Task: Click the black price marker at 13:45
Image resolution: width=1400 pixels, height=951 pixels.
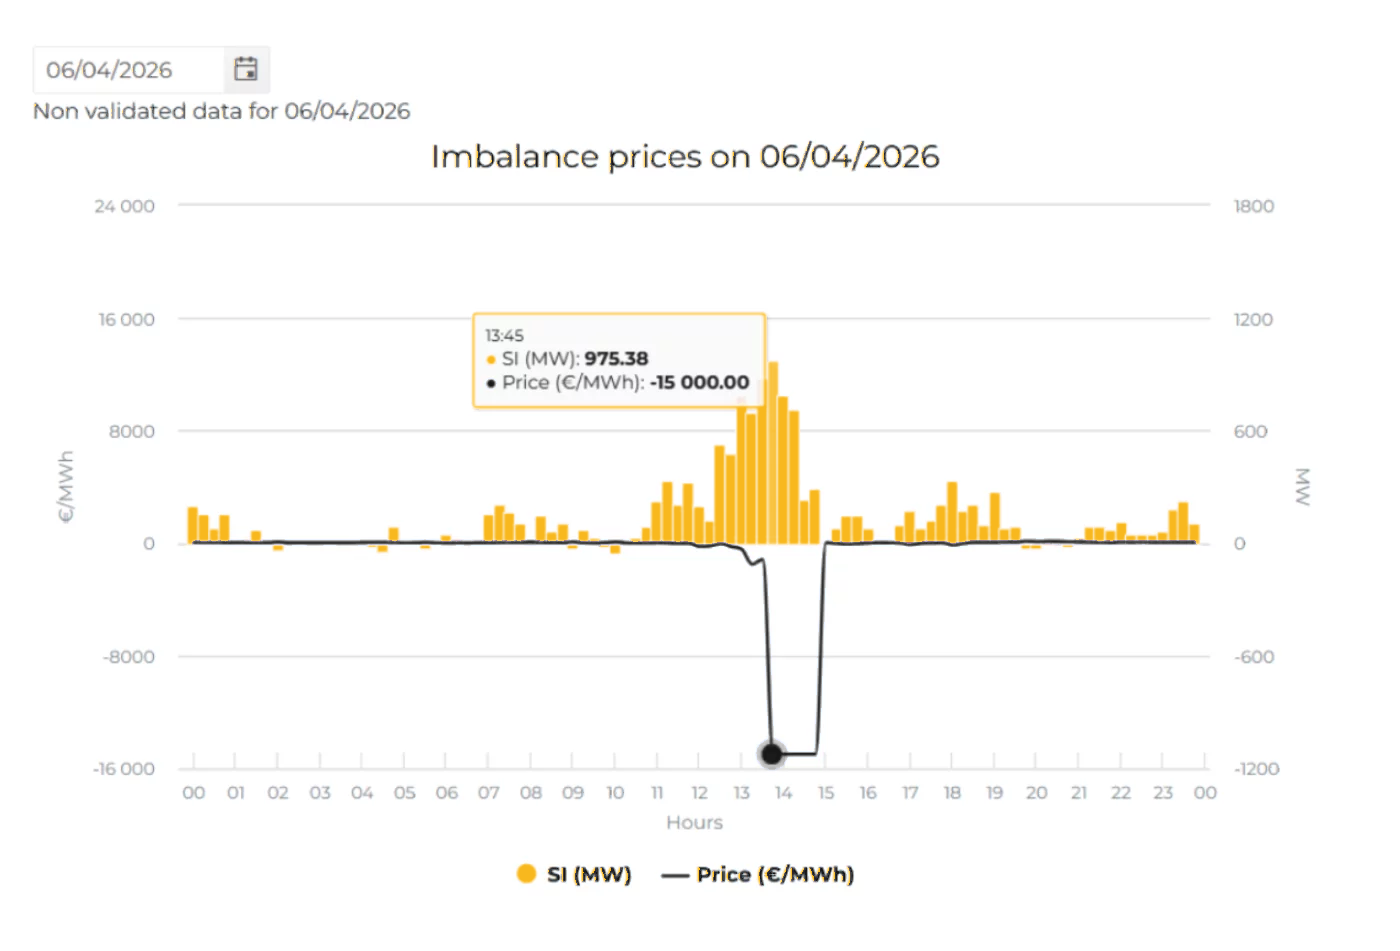Action: point(771,754)
